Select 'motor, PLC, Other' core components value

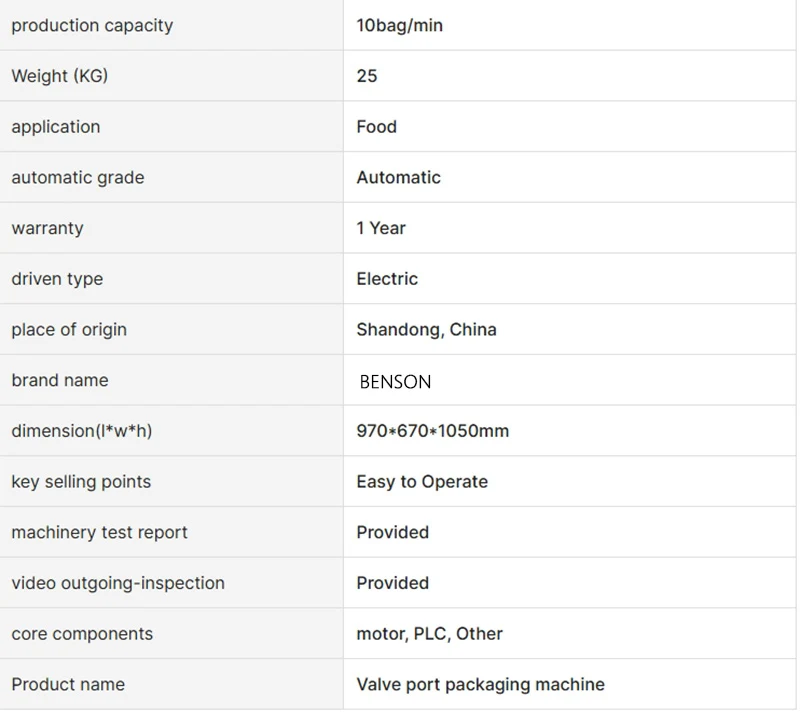429,633
